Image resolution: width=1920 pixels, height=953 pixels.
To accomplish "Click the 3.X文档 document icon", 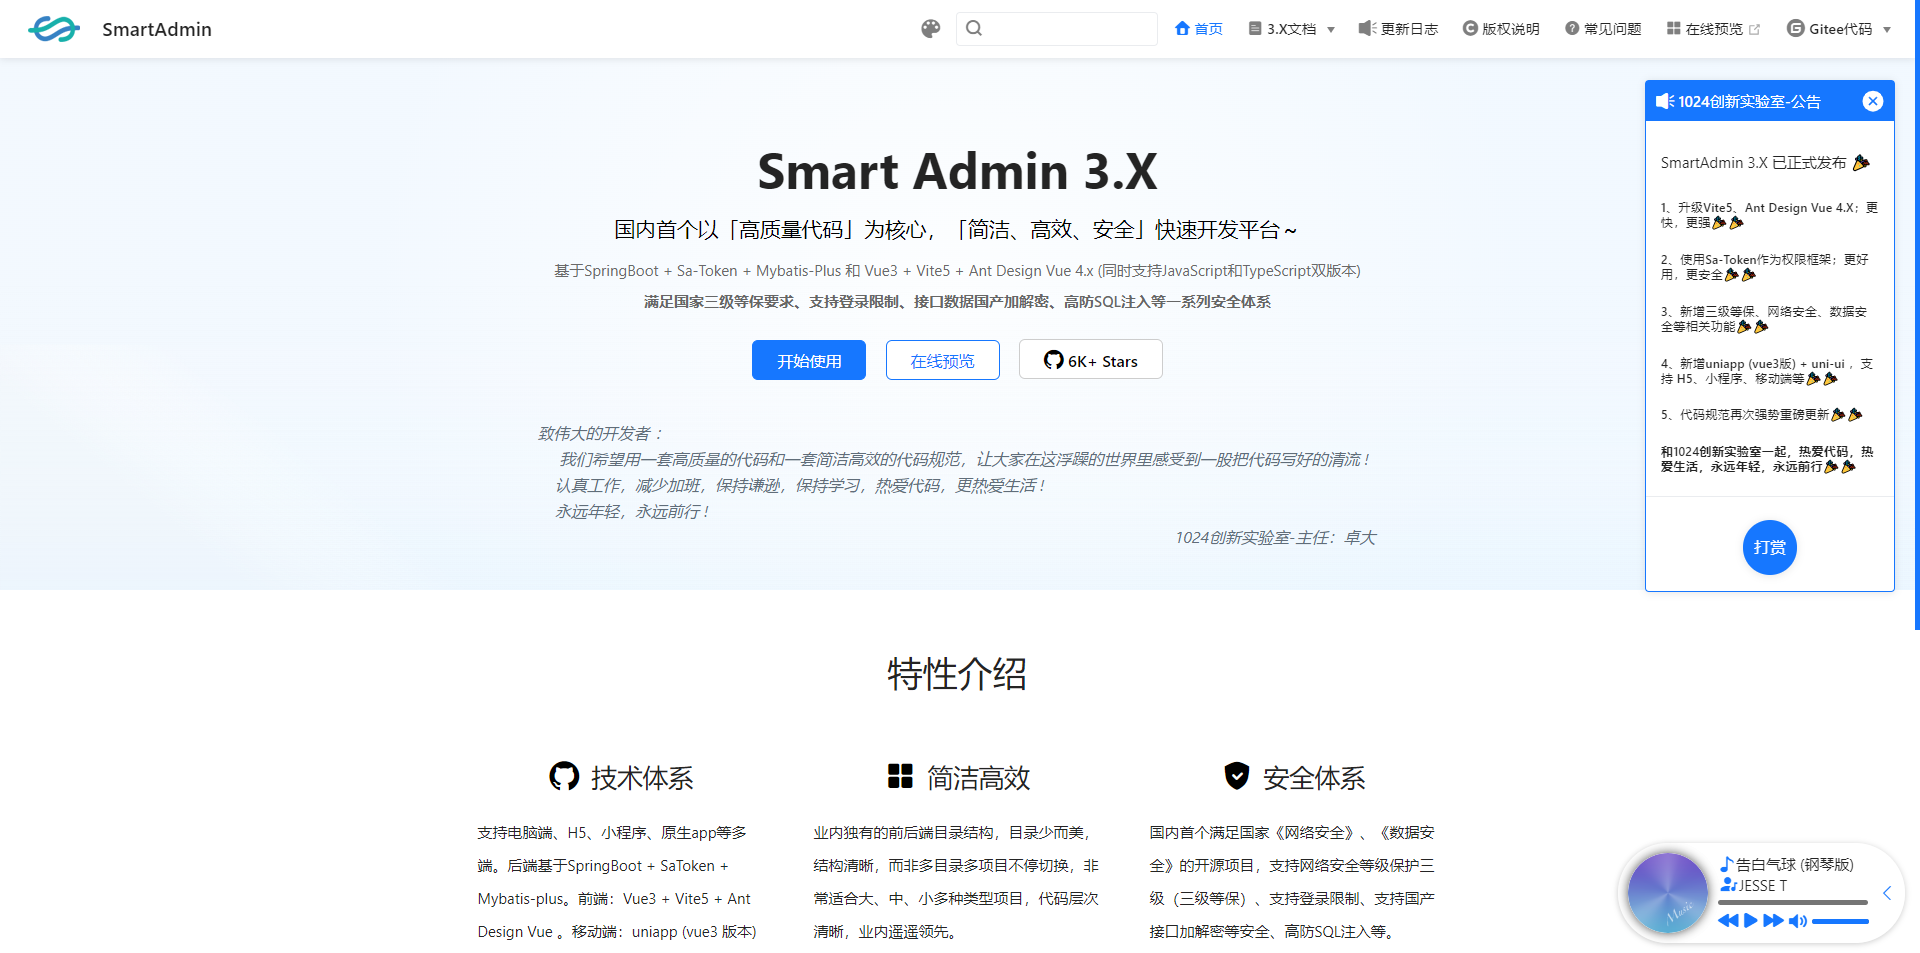I will point(1255,29).
